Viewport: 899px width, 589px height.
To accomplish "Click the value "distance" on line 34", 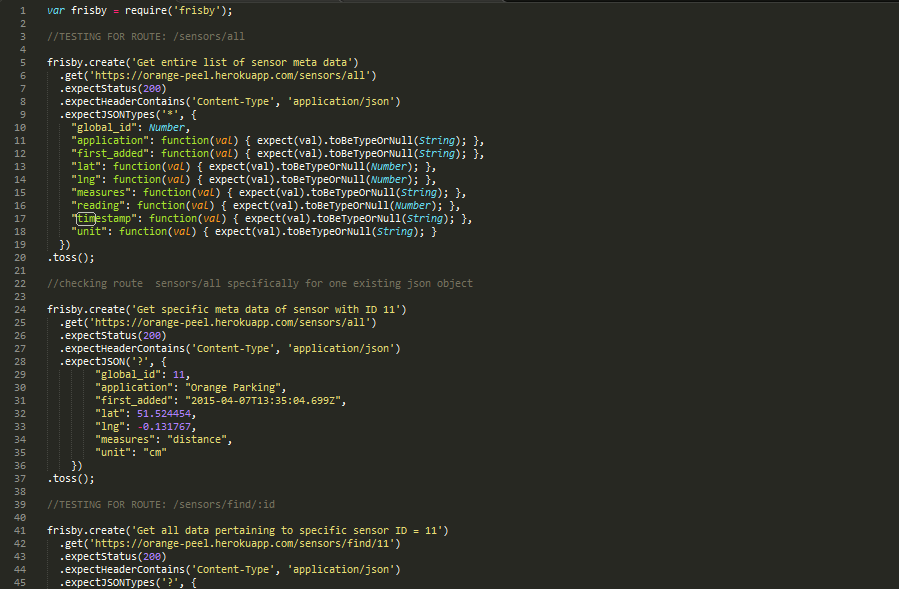I will coord(197,440).
